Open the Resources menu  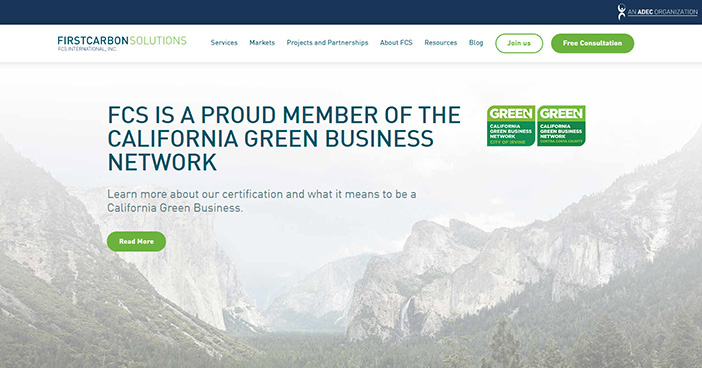441,43
